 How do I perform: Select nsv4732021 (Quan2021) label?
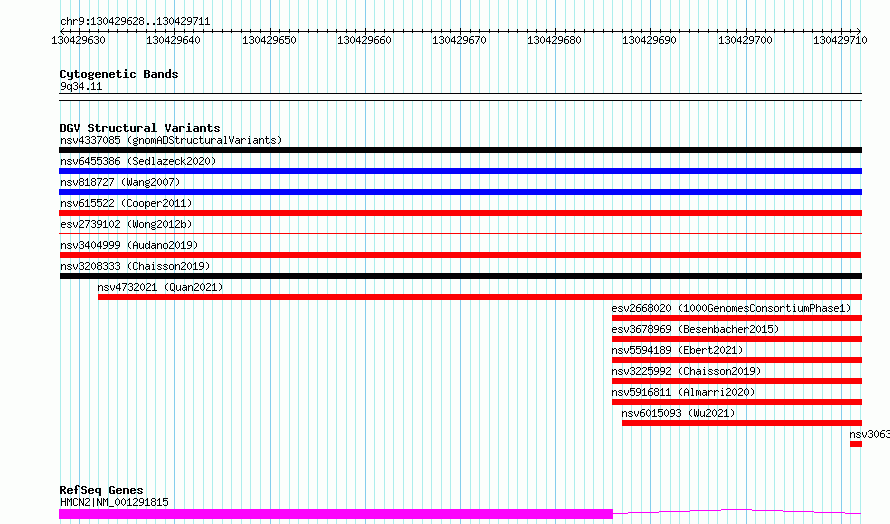pyautogui.click(x=160, y=287)
